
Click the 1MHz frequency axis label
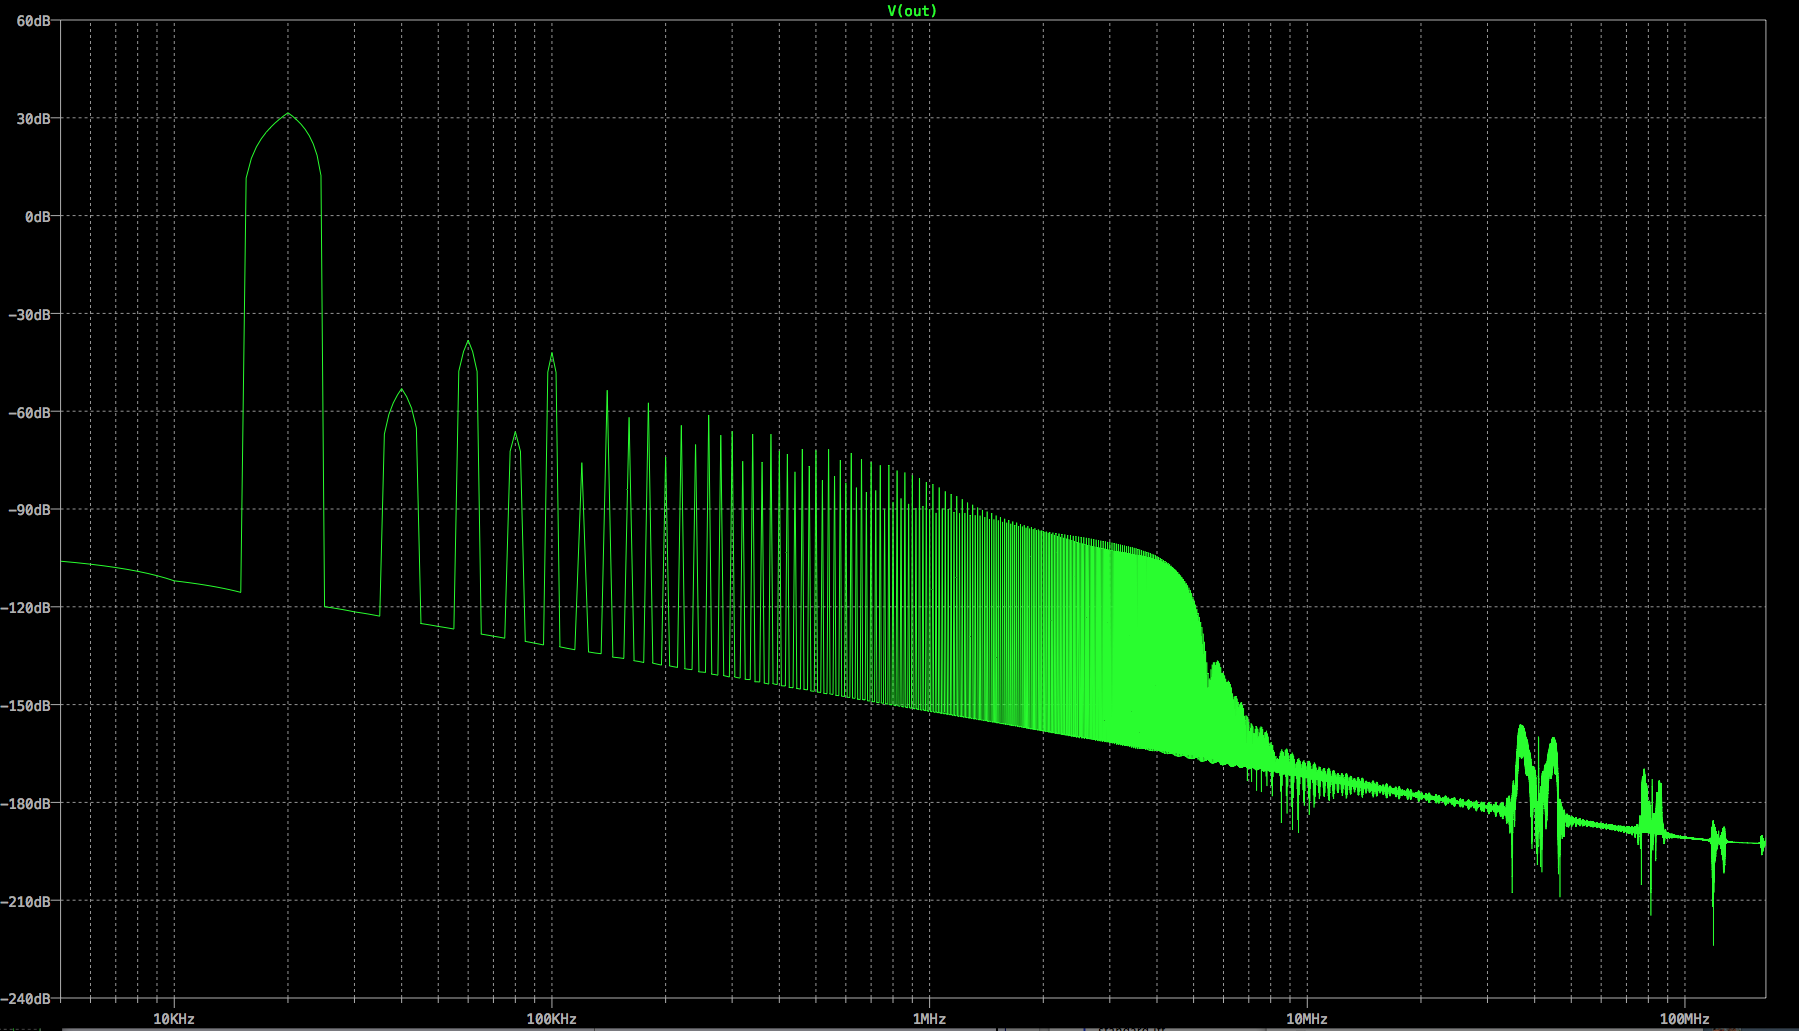[929, 1019]
